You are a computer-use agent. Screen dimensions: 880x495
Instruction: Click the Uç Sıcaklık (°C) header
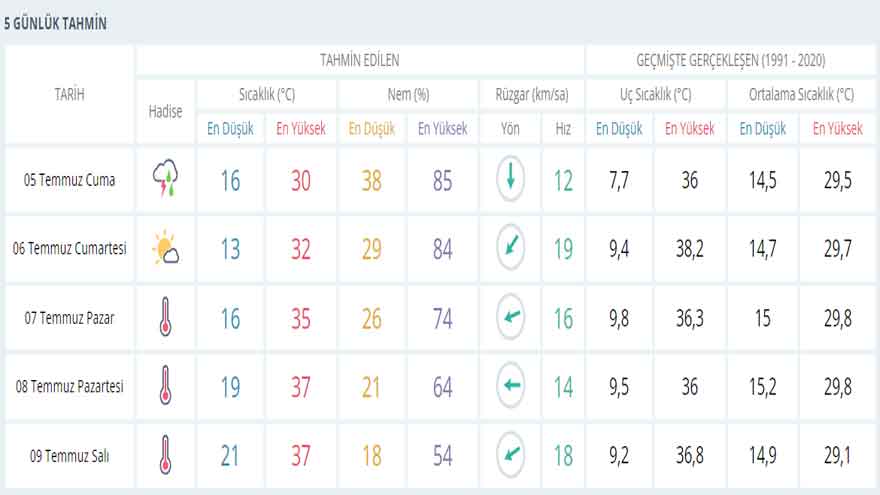(x=655, y=94)
